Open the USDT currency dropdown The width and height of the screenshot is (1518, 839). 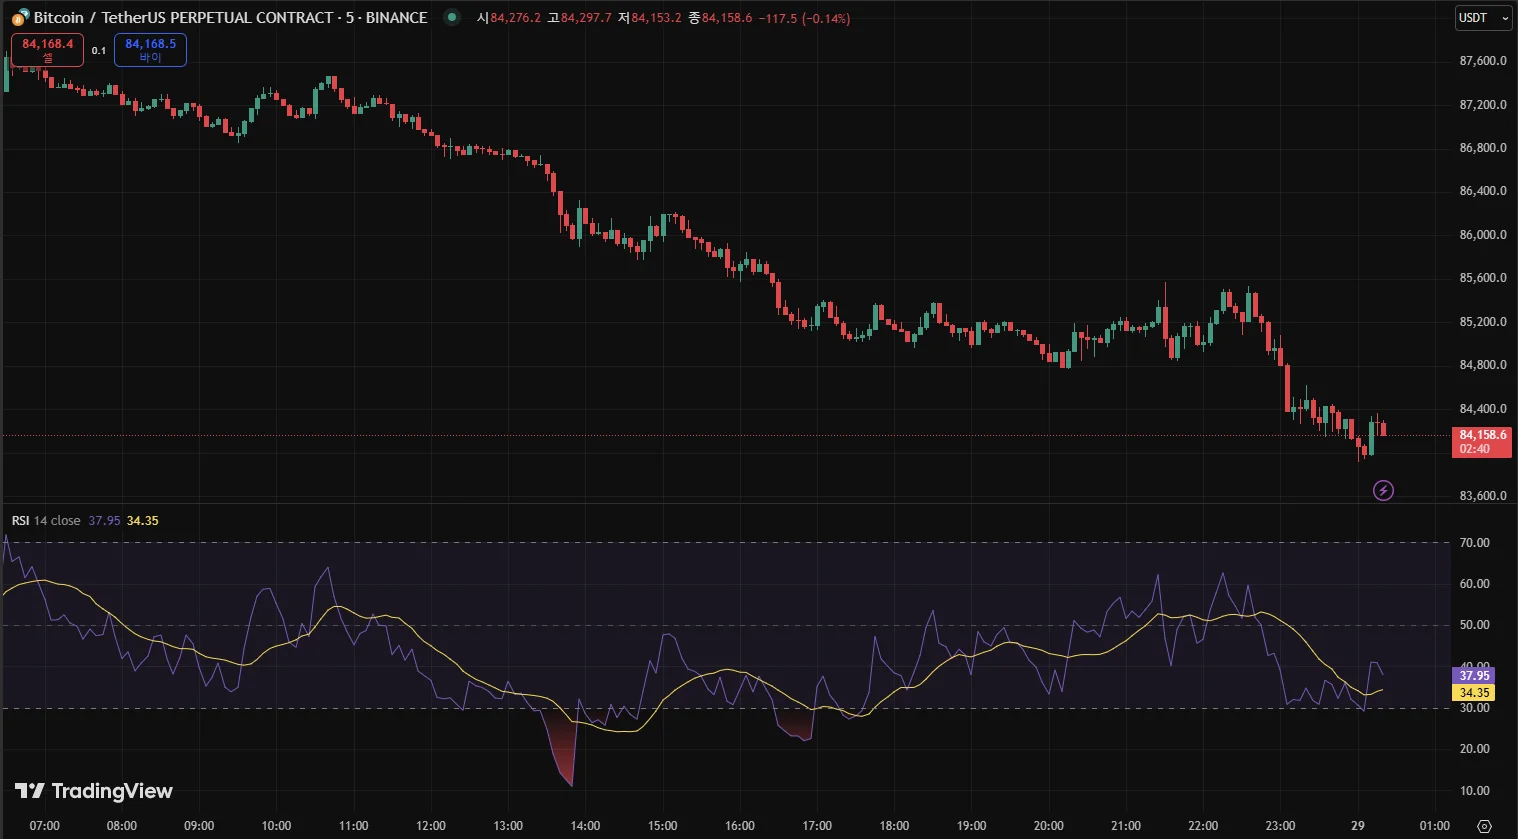pyautogui.click(x=1482, y=18)
